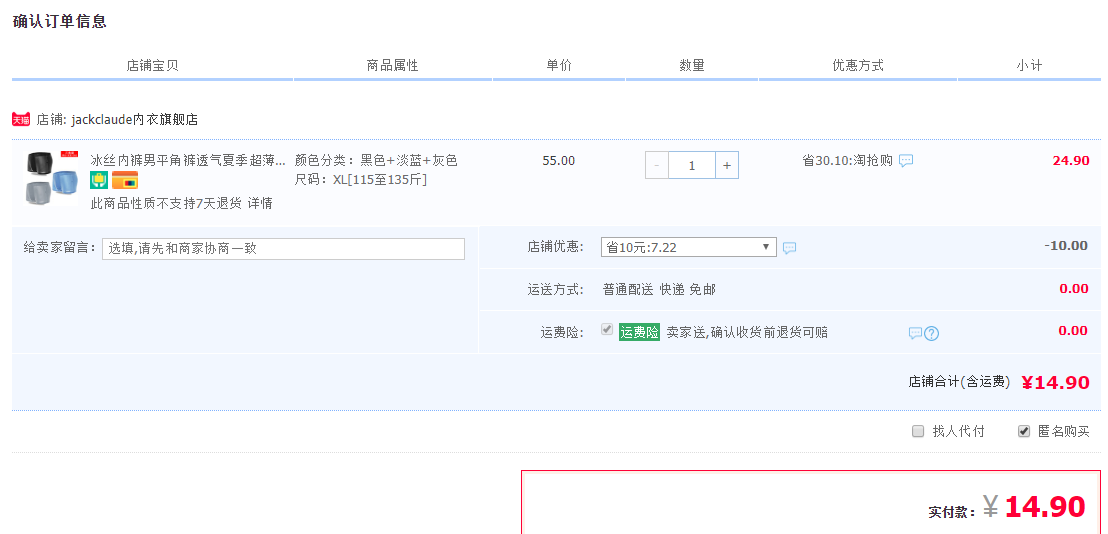Click the 普通配送 快递 免邮 shipping text
Image resolution: width=1108 pixels, height=534 pixels.
(659, 289)
